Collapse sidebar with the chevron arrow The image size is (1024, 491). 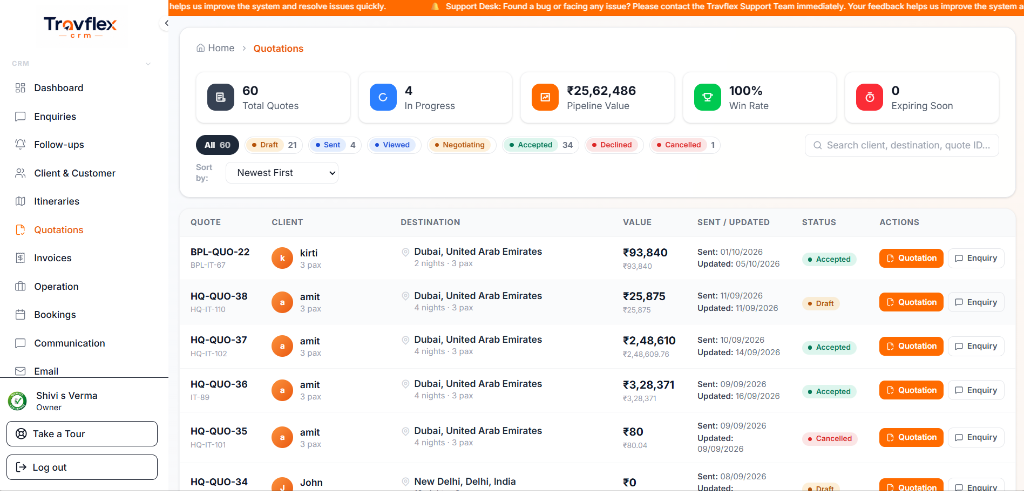pos(166,24)
